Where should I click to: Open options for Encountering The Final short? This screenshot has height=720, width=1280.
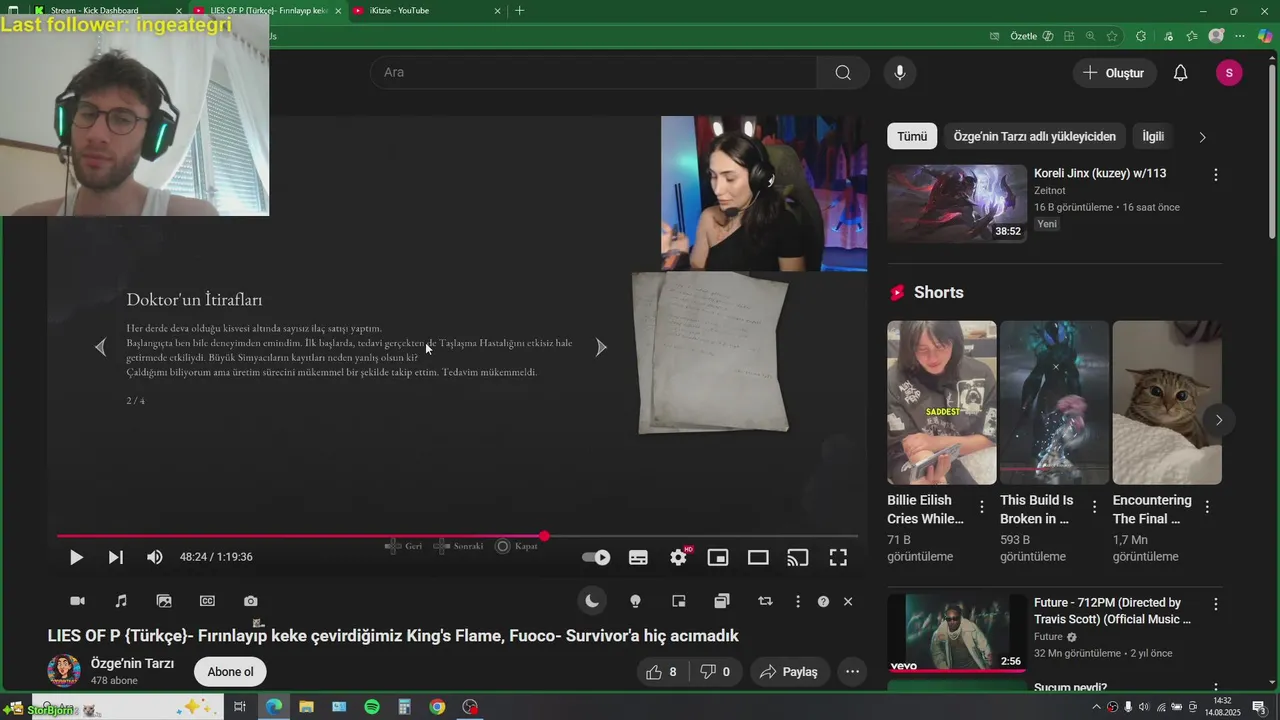pos(1207,507)
